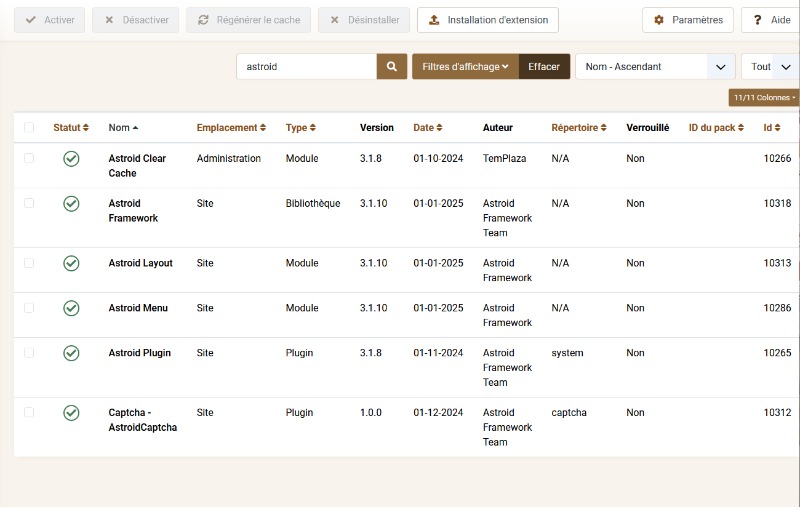Select the Astroid Clear Cache row checkbox
The width and height of the screenshot is (800, 507).
(x=29, y=158)
